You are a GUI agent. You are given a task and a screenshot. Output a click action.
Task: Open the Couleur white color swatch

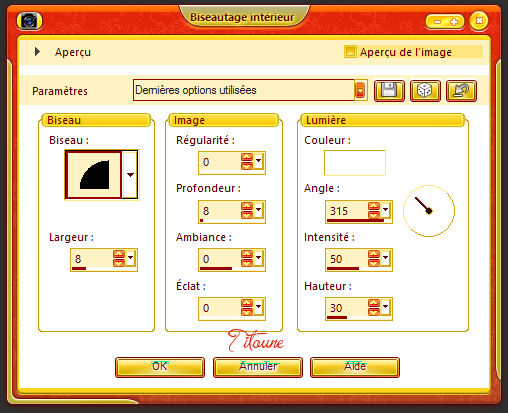click(355, 163)
